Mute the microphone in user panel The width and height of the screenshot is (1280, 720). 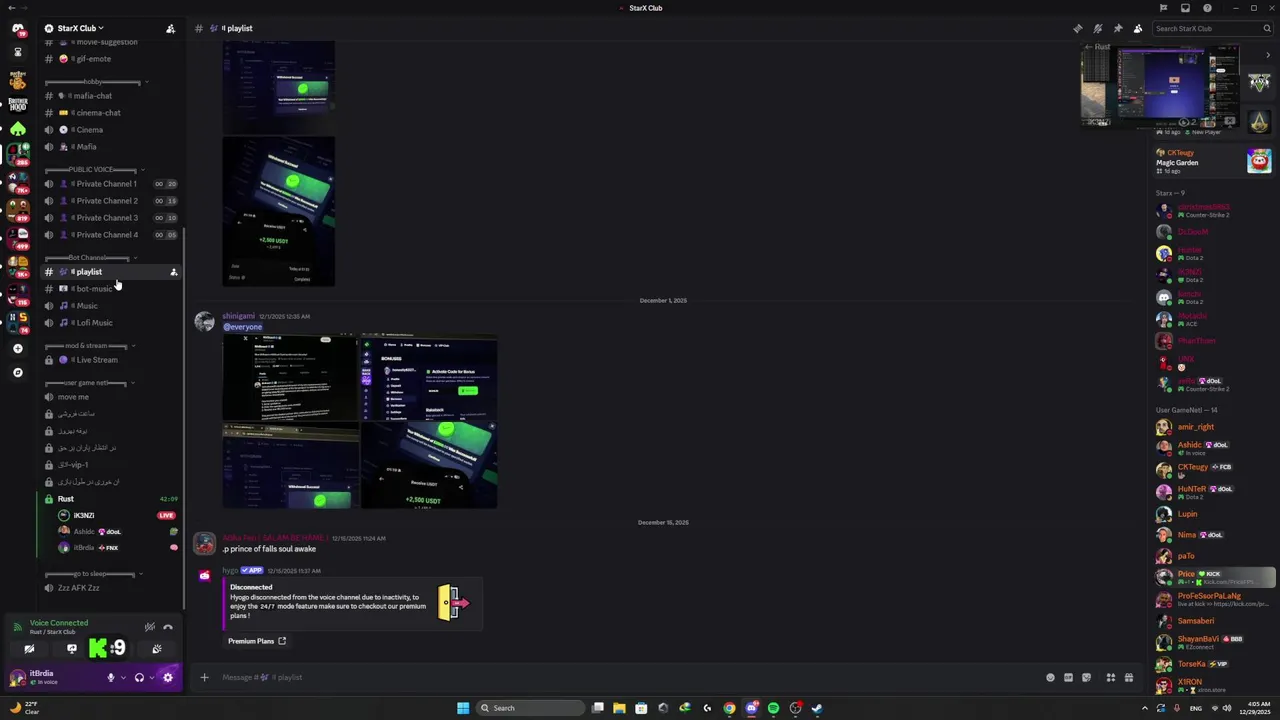coord(111,677)
